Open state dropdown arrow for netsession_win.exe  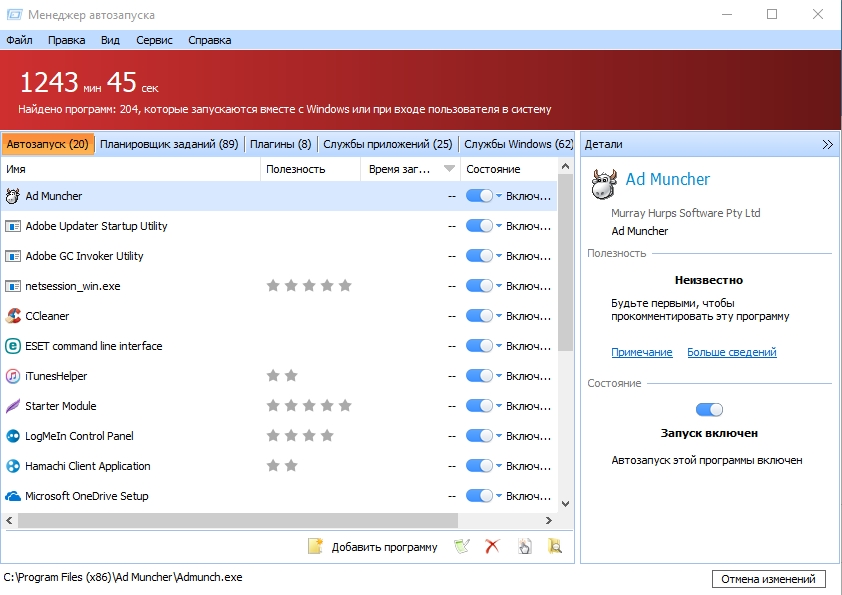[499, 286]
